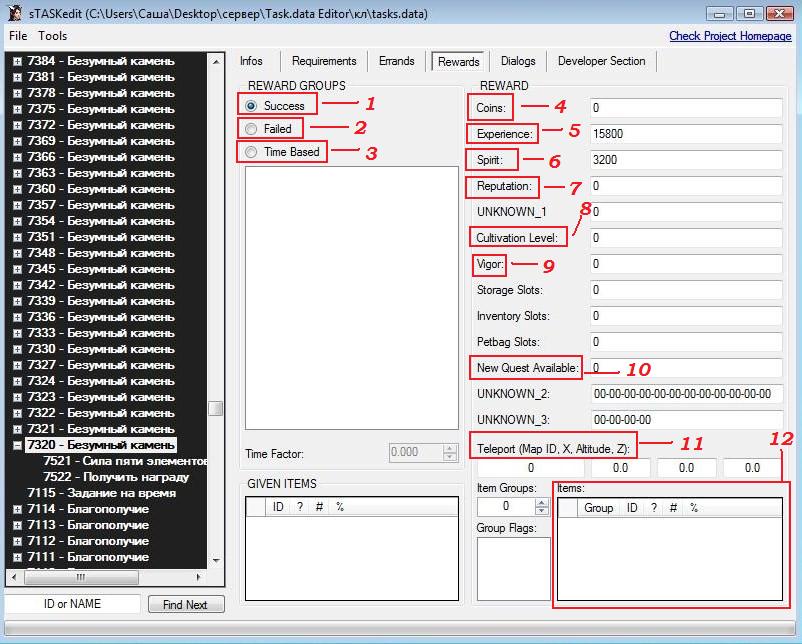
Task: Expand quest 7384 tree node
Action: click(x=17, y=61)
